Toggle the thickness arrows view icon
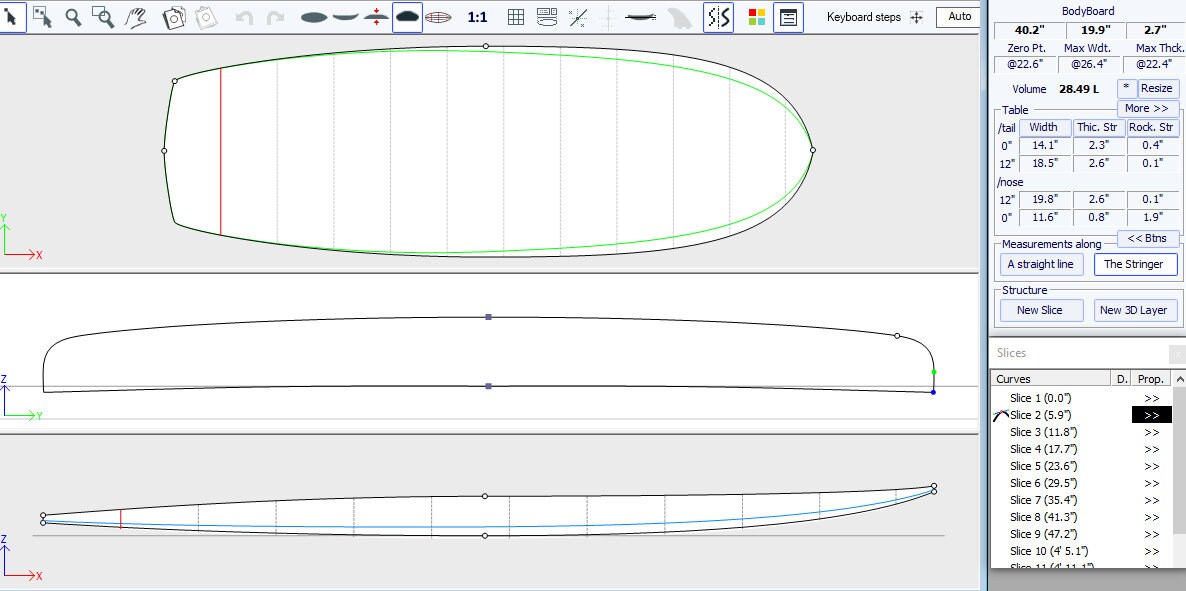Viewport: 1186px width, 591px height. coord(376,17)
